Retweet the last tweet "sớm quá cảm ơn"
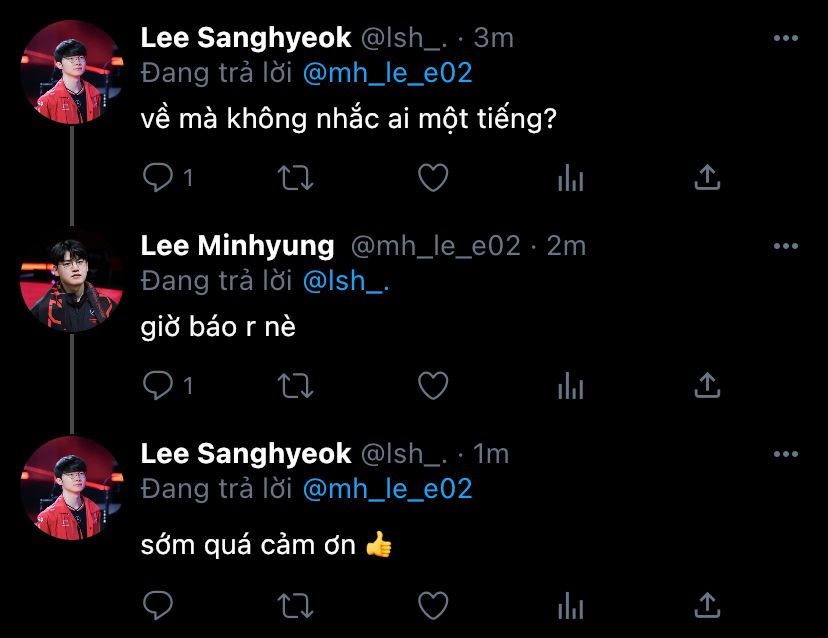 (295, 604)
